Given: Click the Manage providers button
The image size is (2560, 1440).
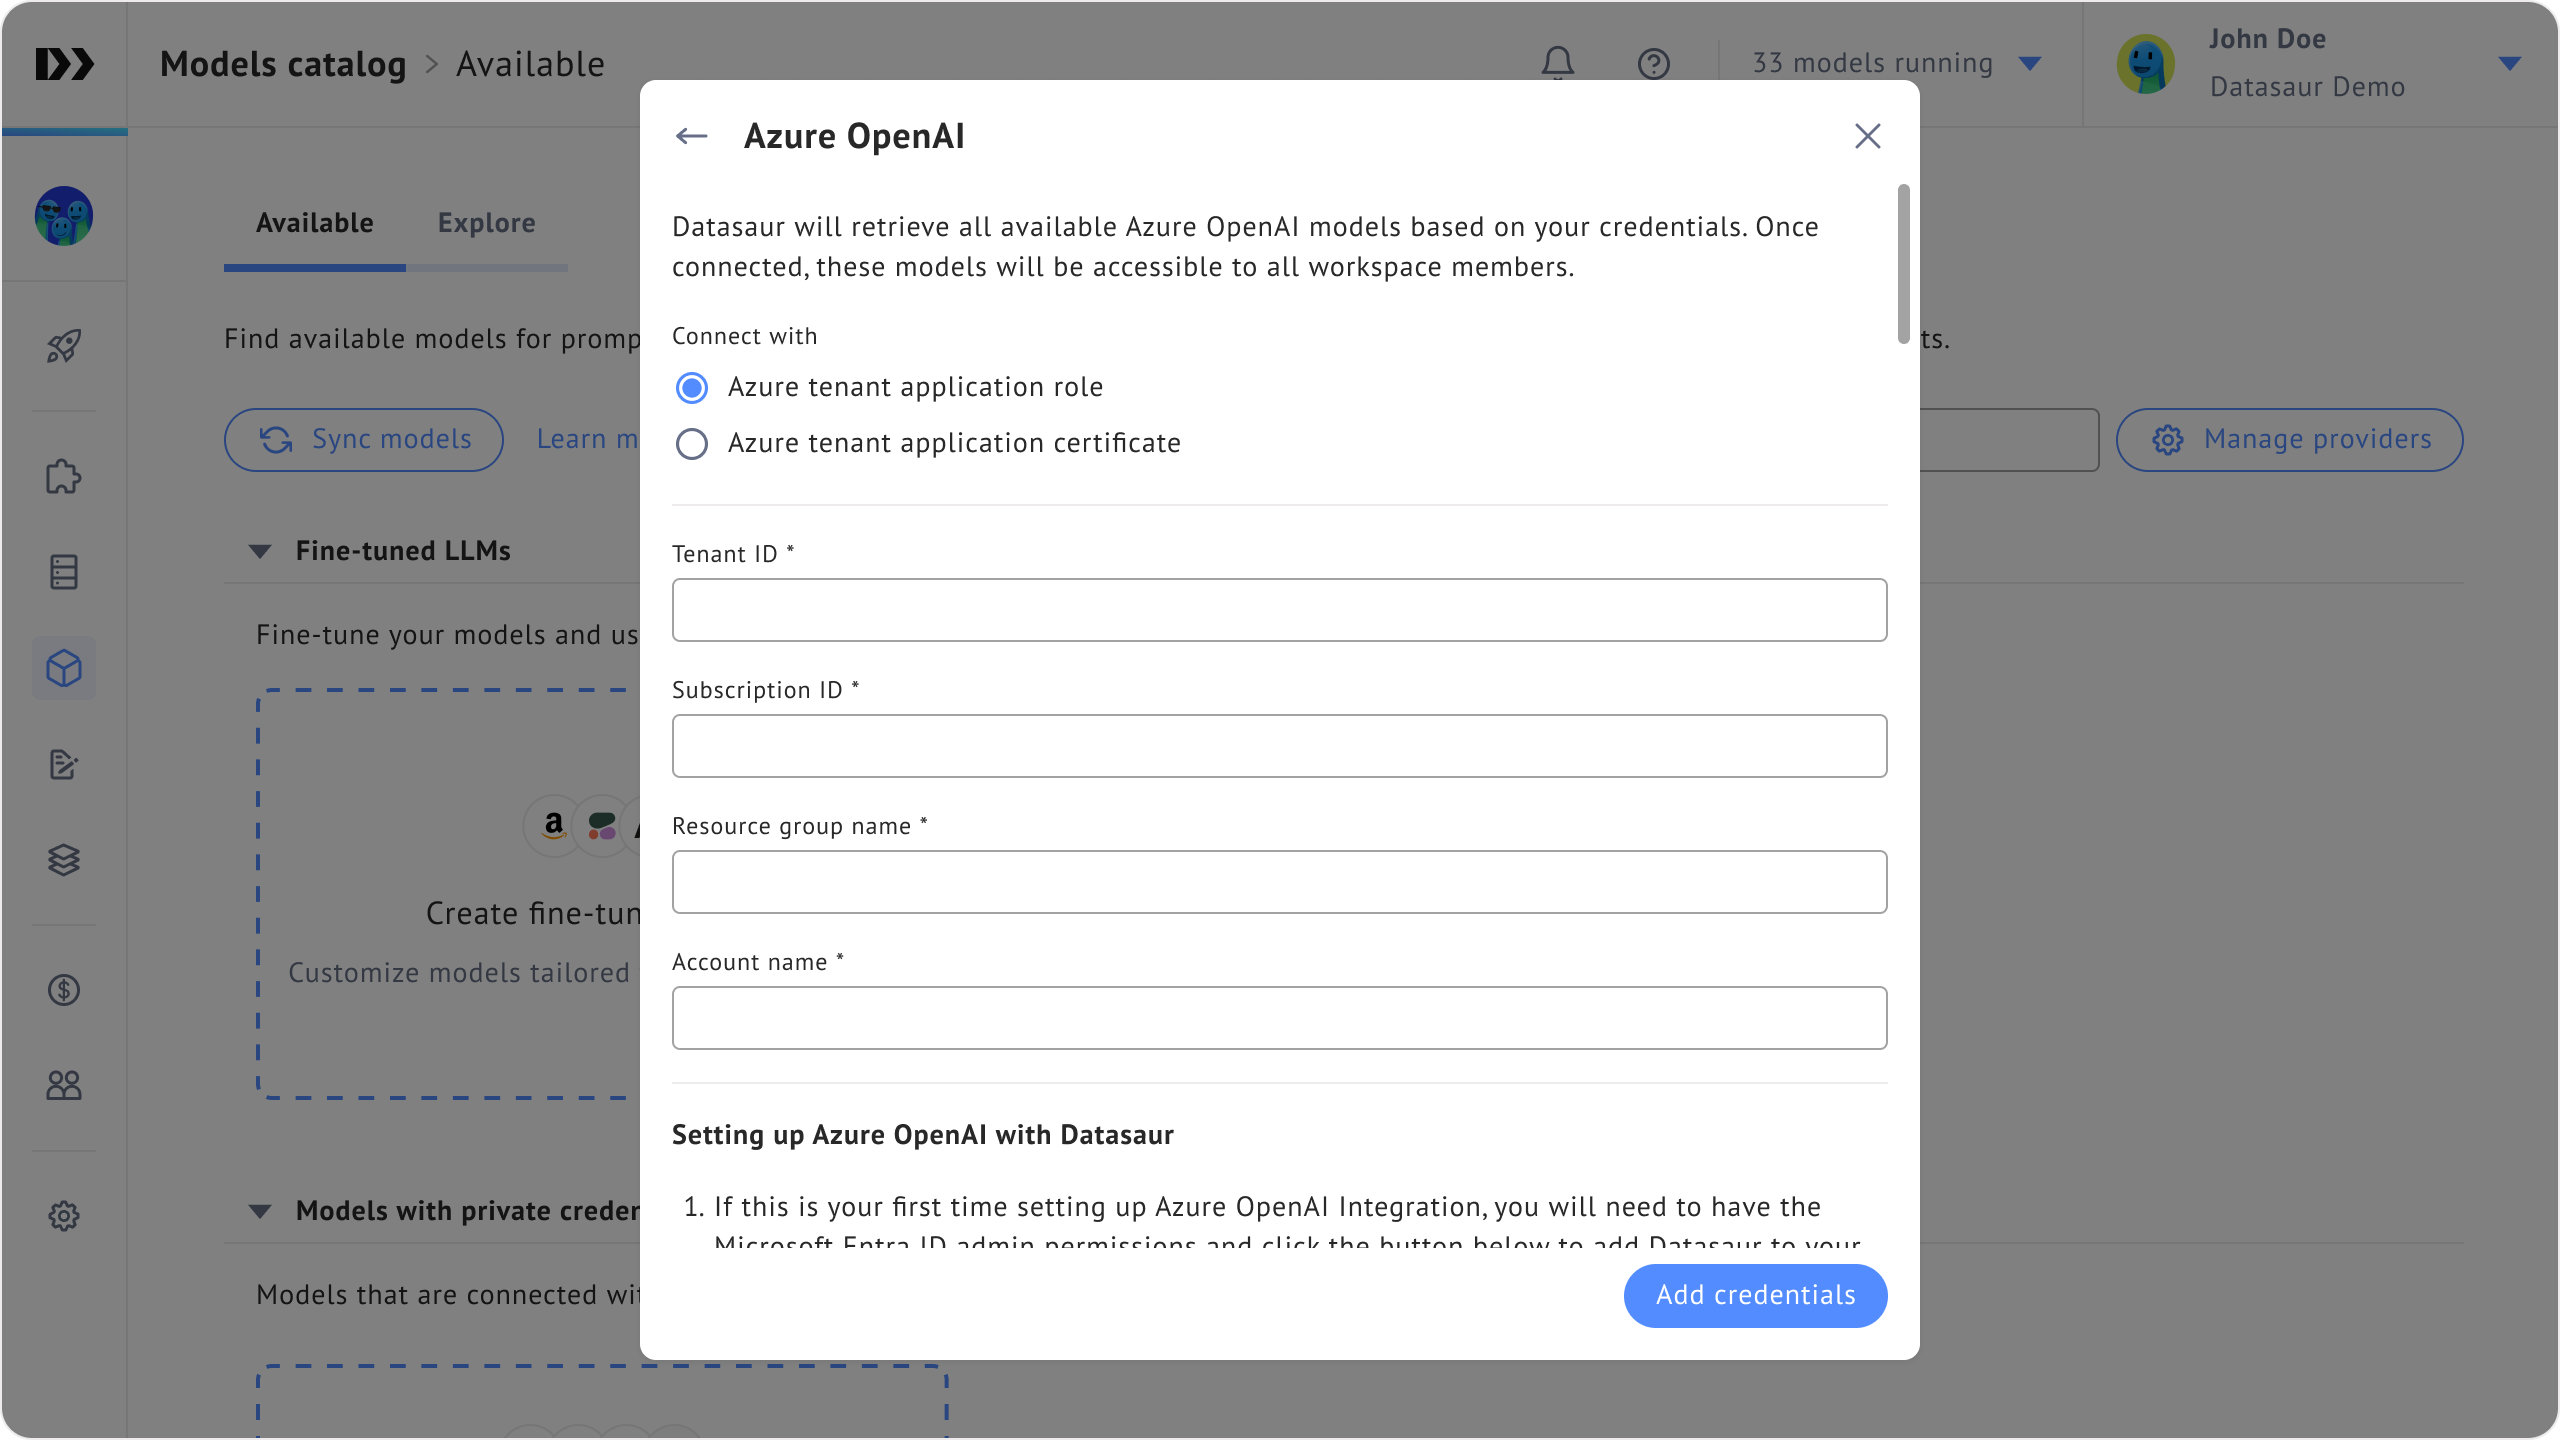Looking at the screenshot, I should pos(2289,440).
